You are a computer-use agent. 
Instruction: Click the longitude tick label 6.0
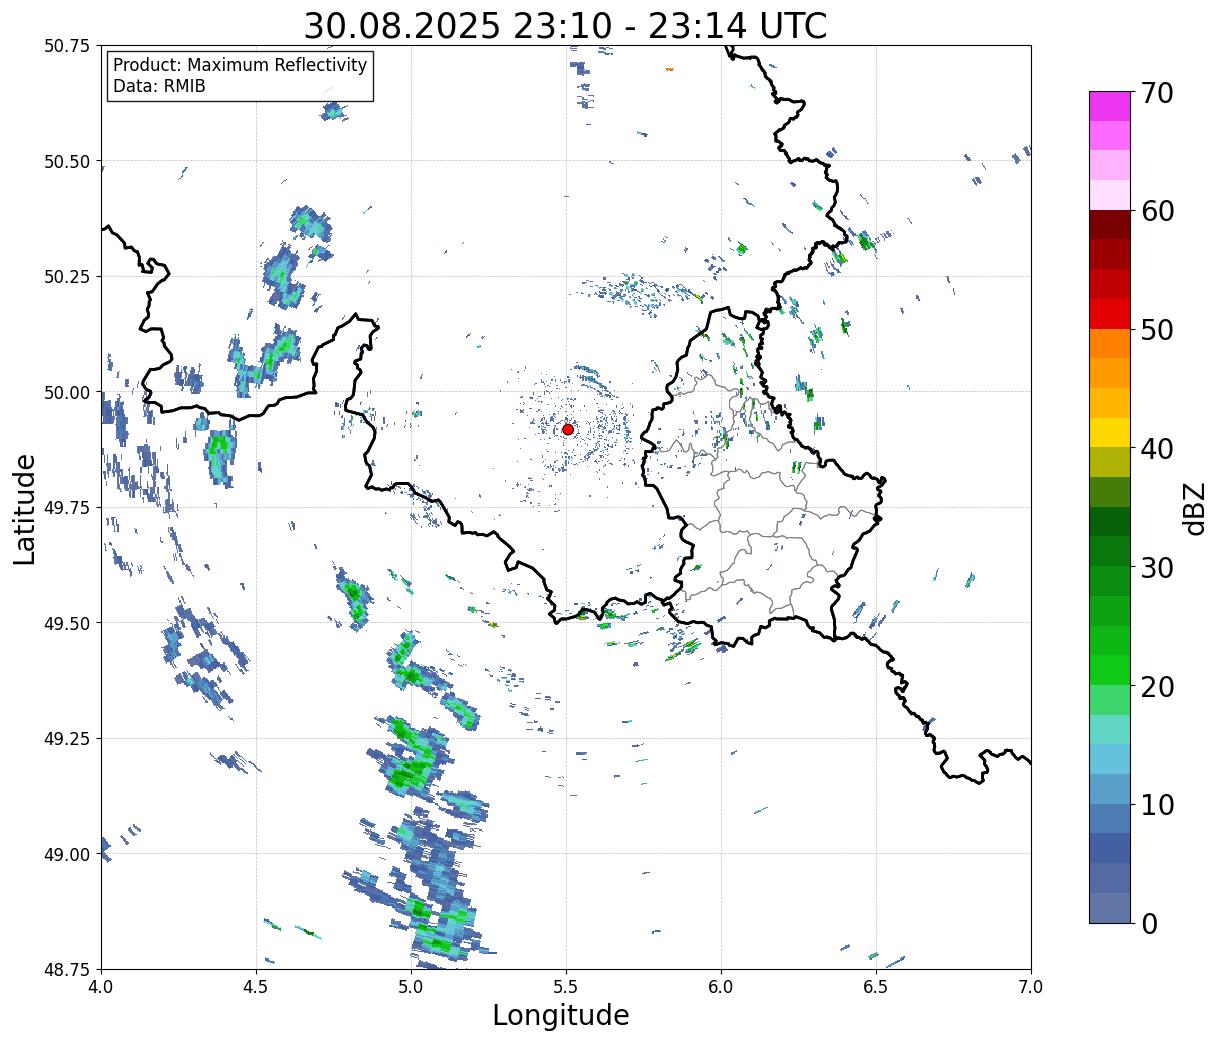[x=721, y=987]
